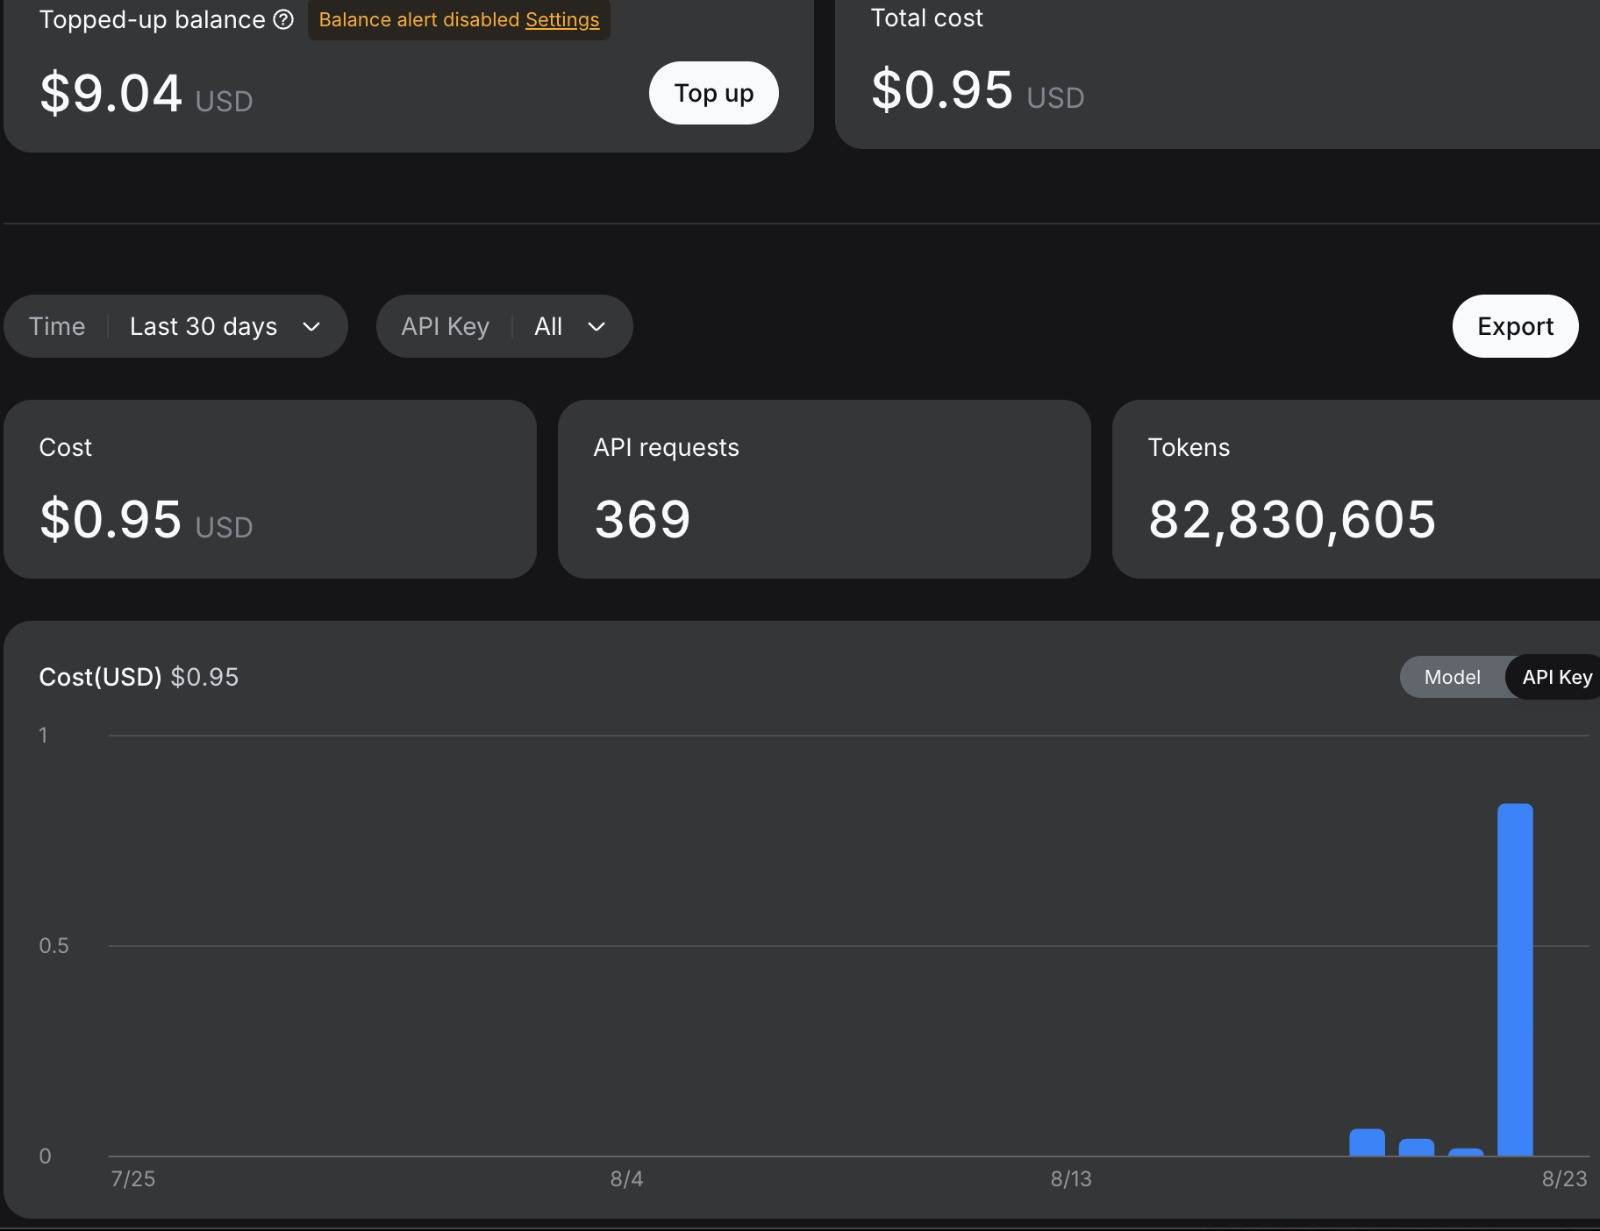This screenshot has height=1231, width=1600.
Task: Click the Tokens card showing 82,830,605
Action: coord(1356,489)
